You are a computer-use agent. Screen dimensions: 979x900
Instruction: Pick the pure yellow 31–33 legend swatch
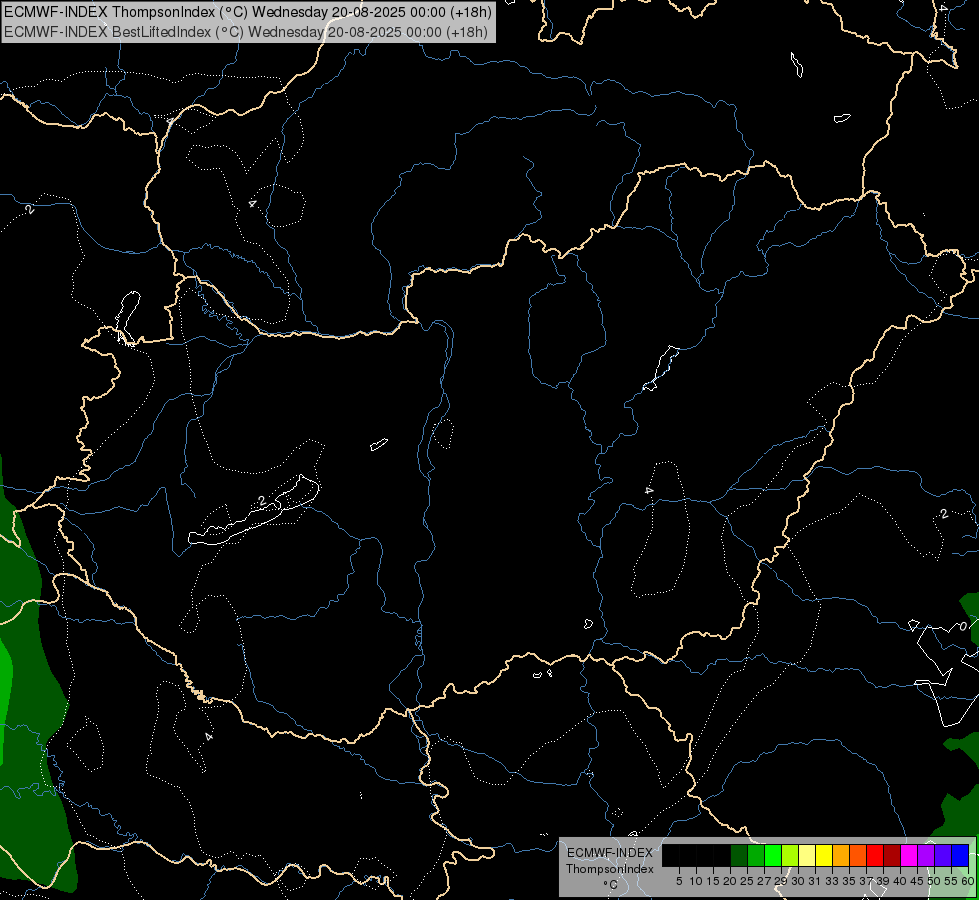[x=824, y=855]
